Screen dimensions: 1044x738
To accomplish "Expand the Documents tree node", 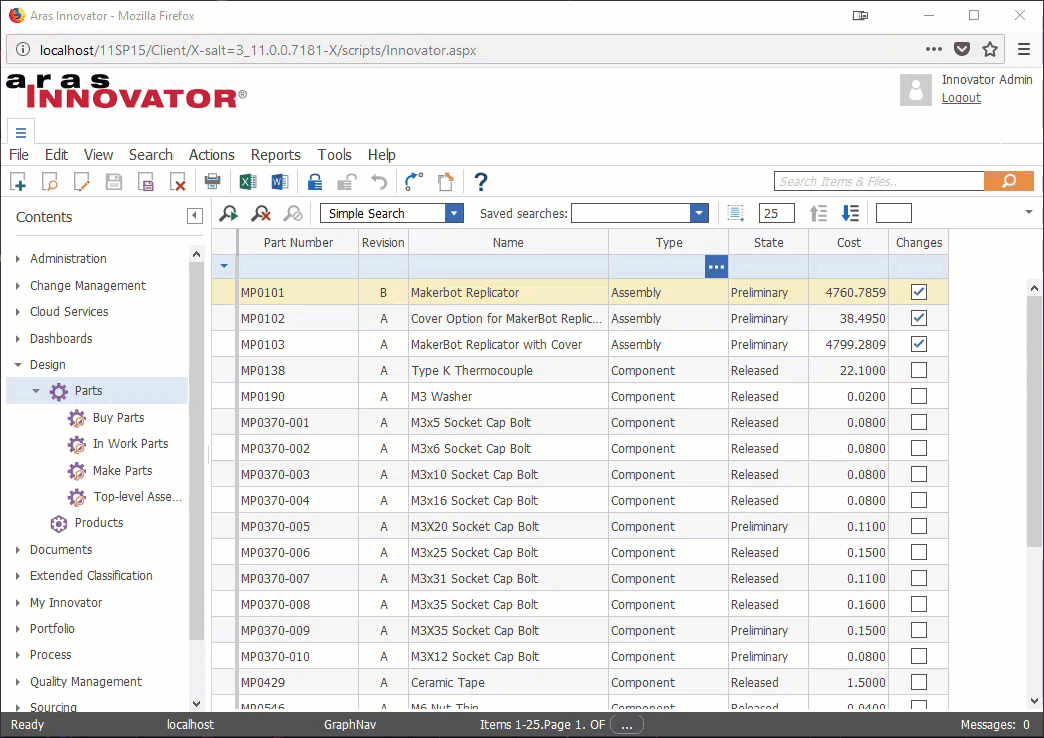I will 18,550.
